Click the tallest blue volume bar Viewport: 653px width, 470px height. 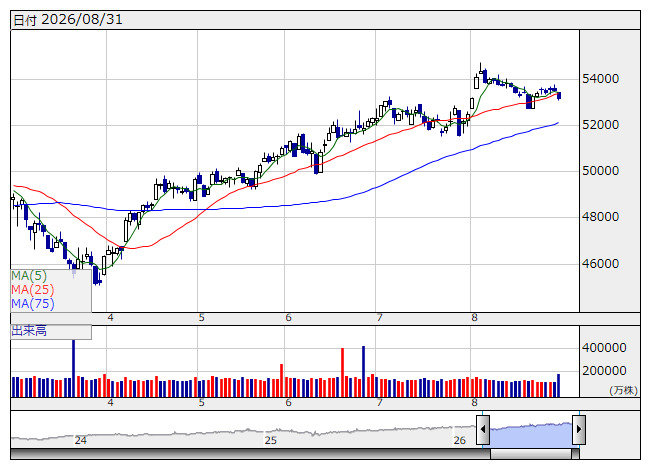[x=74, y=368]
